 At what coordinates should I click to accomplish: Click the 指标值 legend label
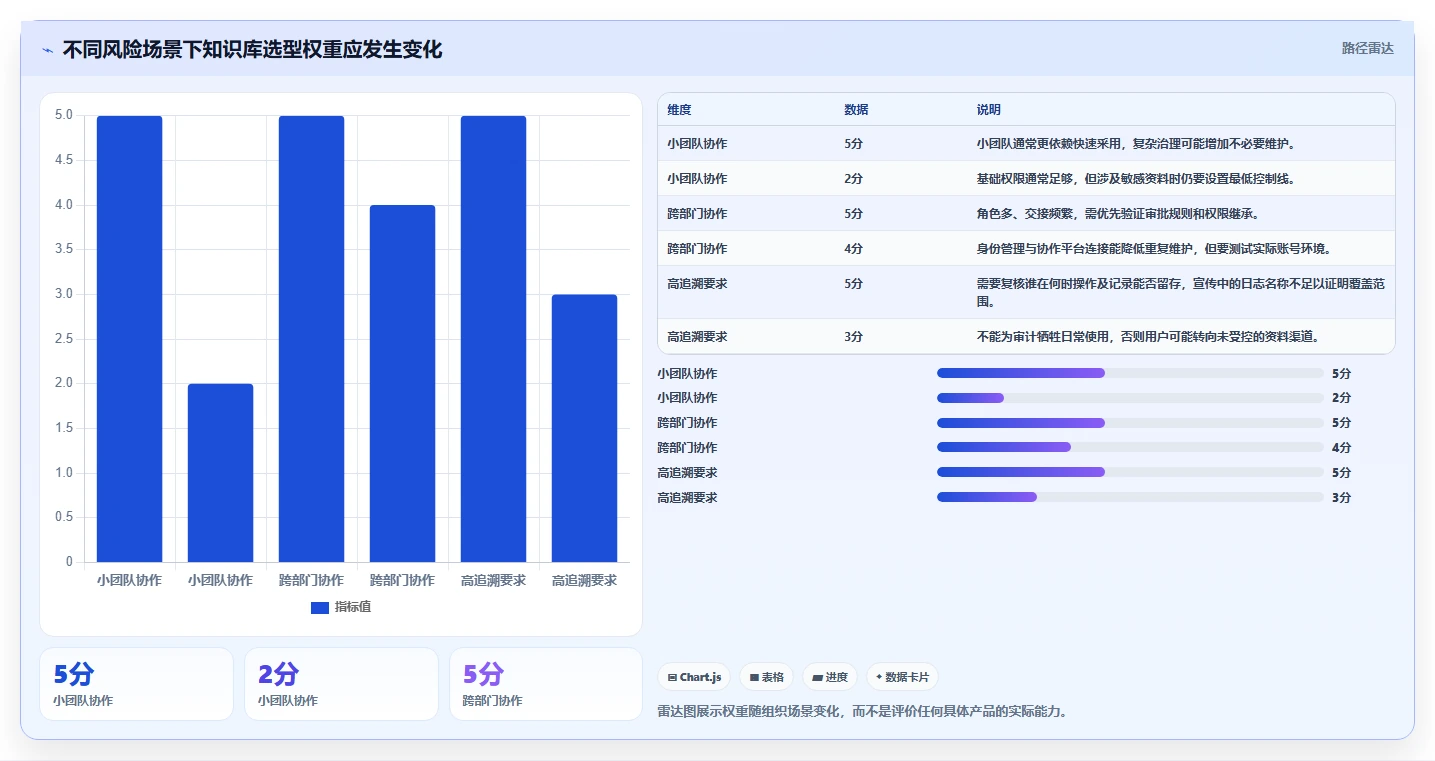click(353, 607)
